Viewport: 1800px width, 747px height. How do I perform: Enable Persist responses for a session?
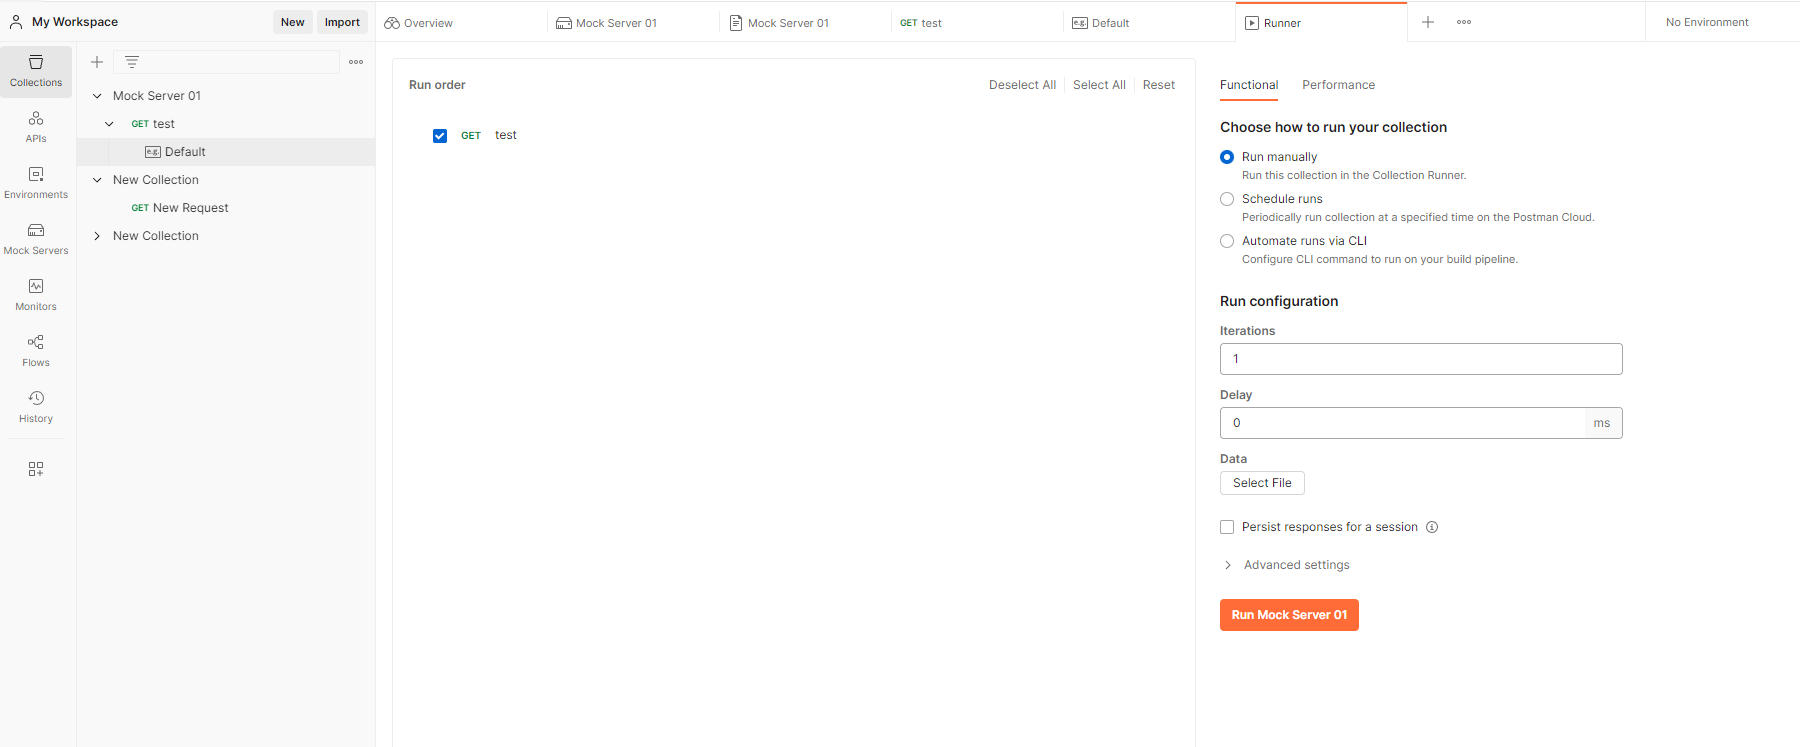(x=1227, y=527)
